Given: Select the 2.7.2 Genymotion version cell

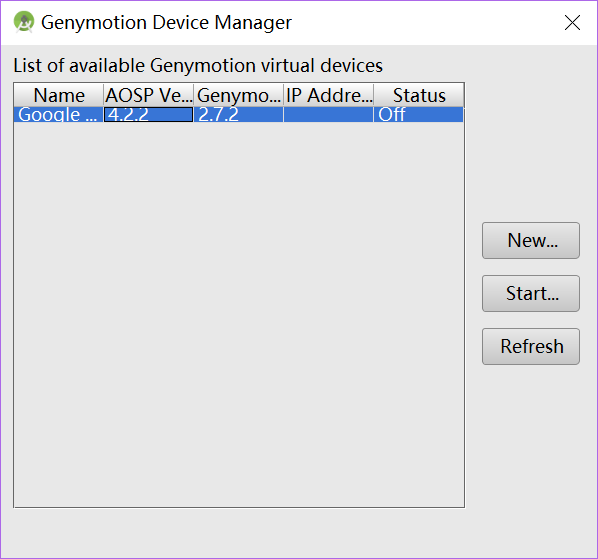Looking at the screenshot, I should click(x=239, y=114).
